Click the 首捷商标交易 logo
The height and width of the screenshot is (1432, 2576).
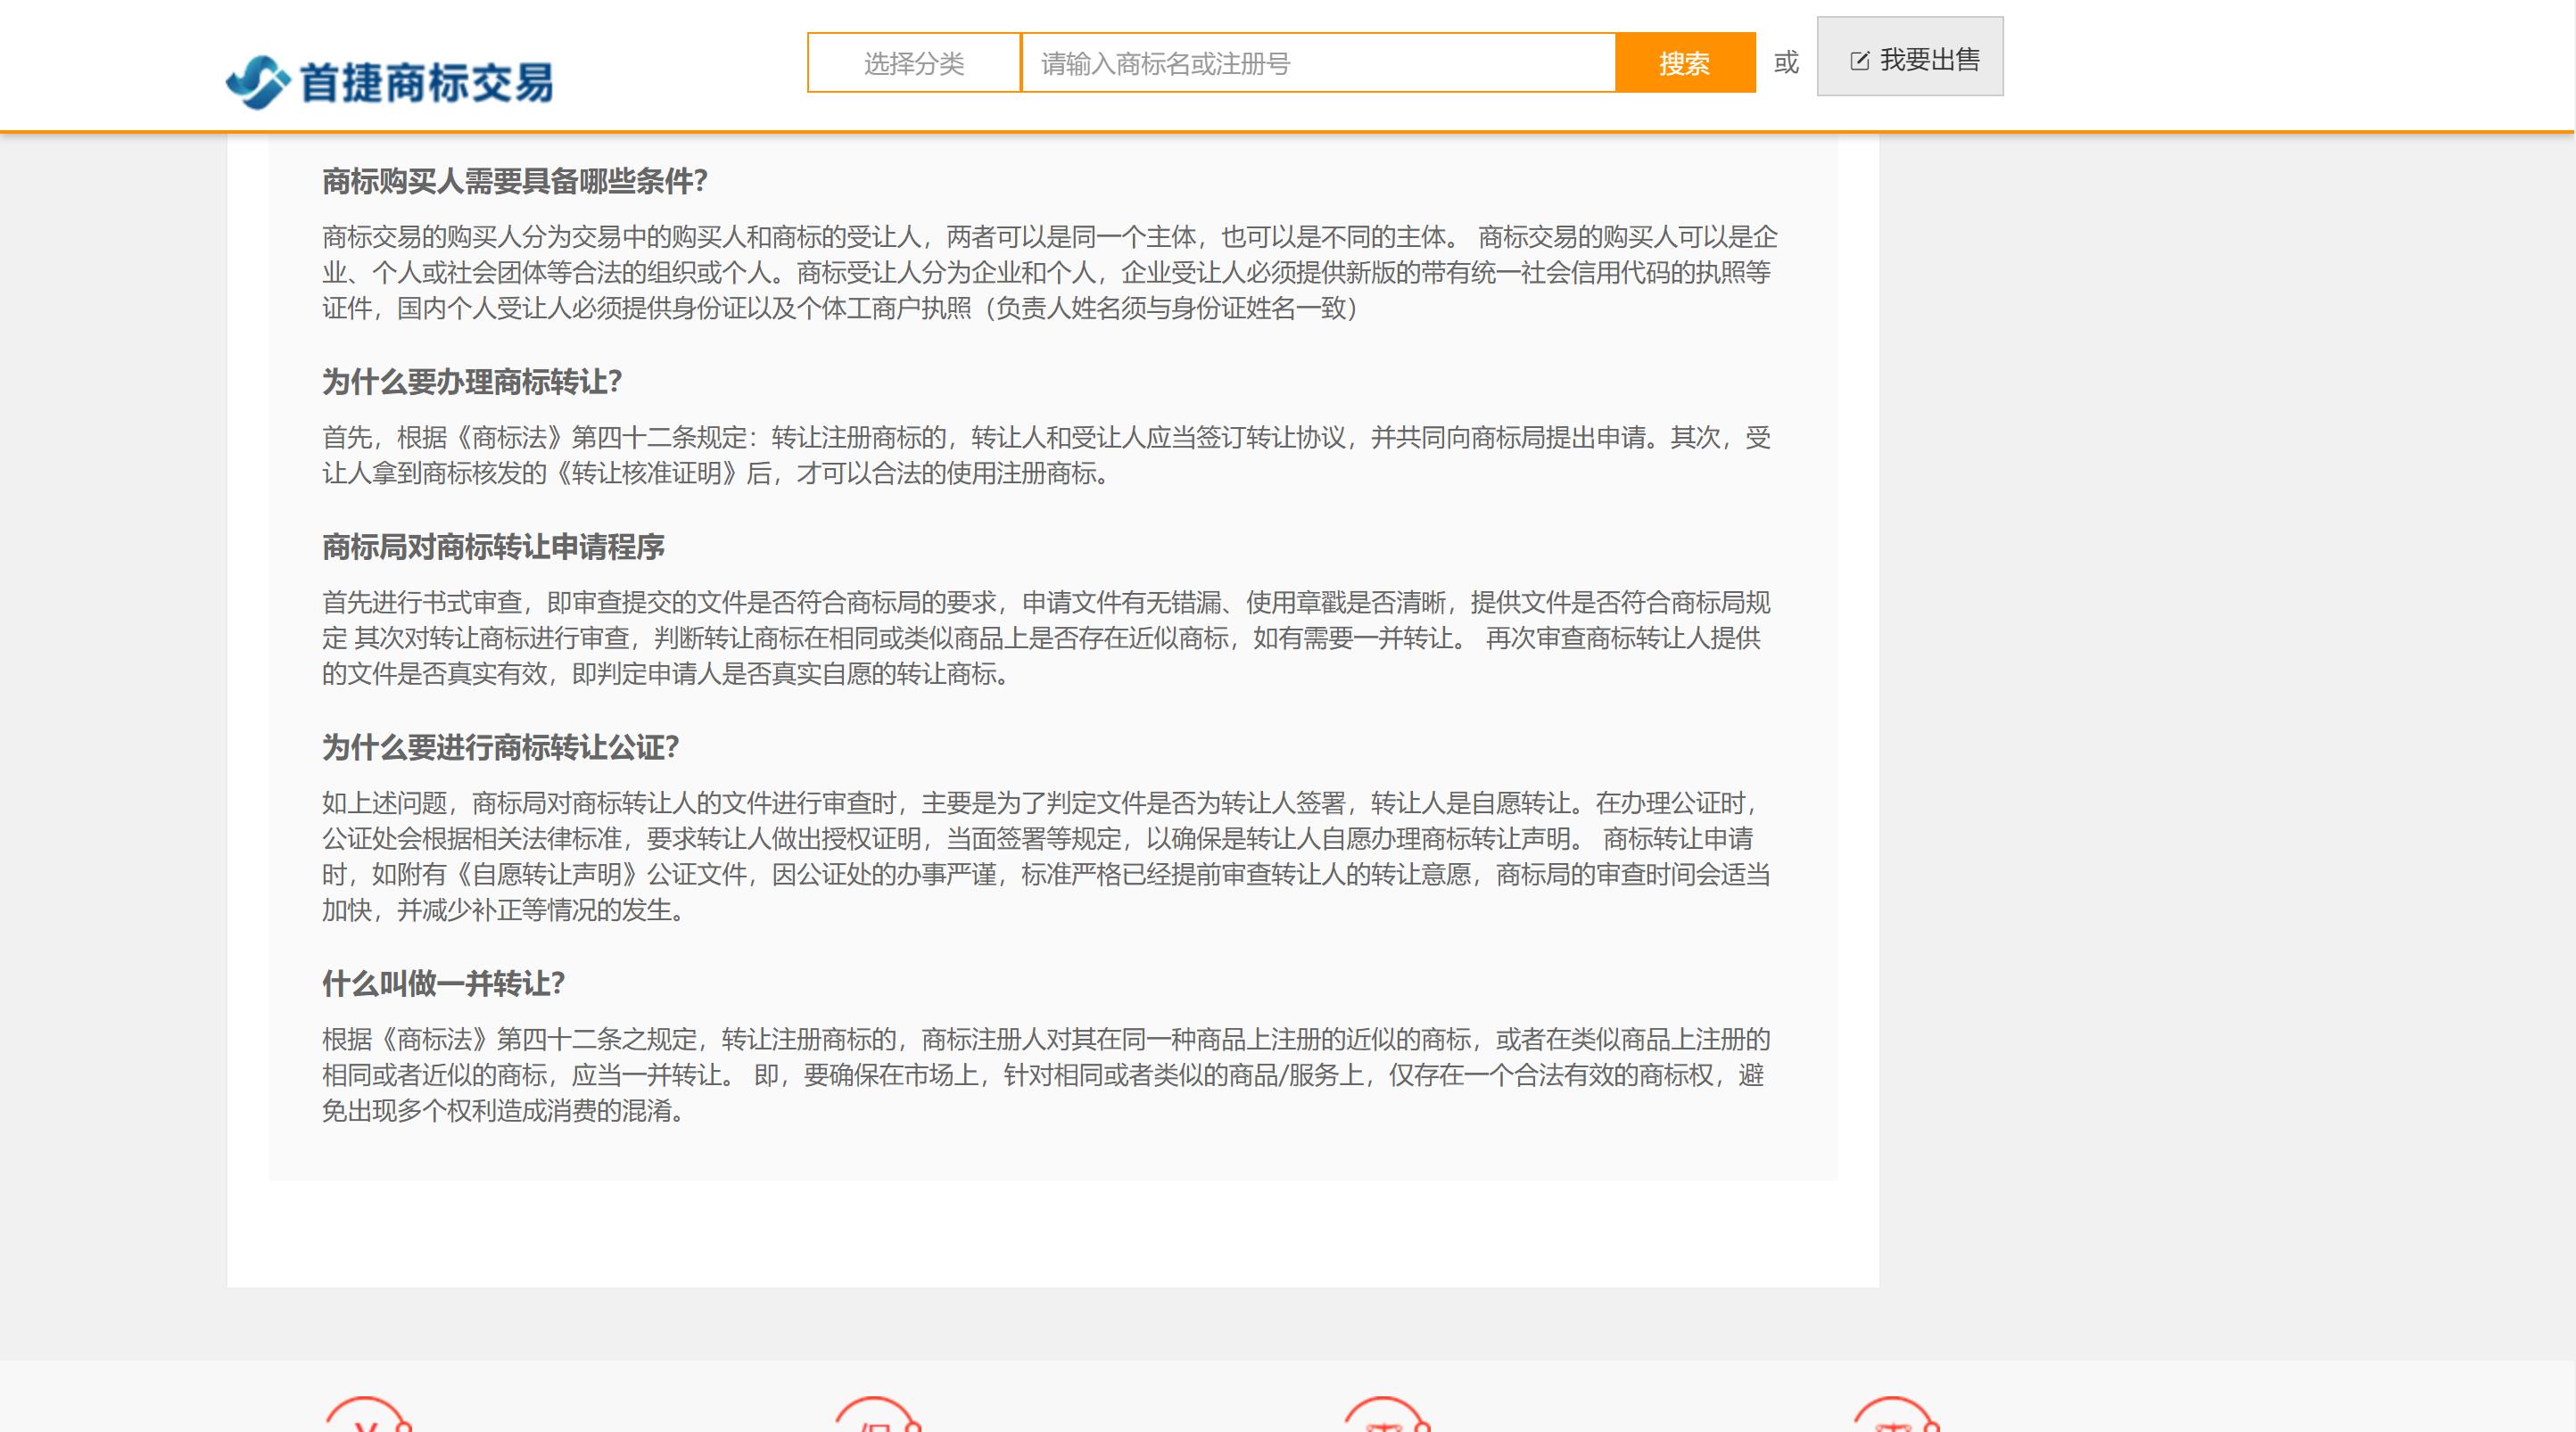coord(389,82)
